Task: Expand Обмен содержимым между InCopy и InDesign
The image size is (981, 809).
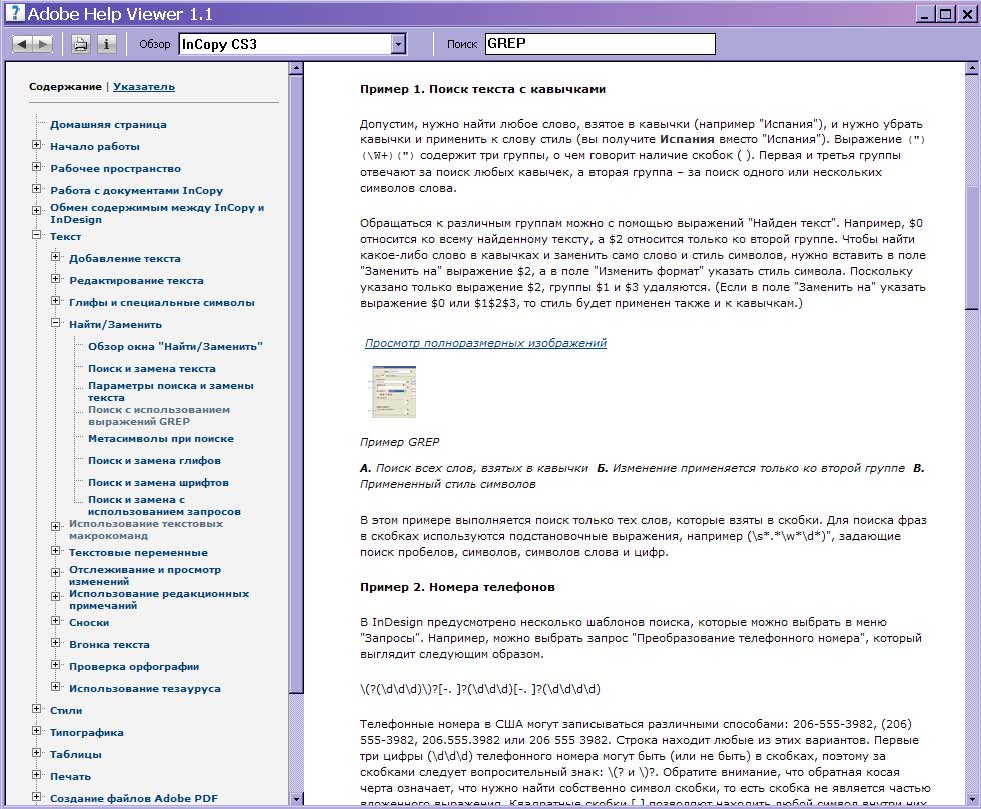Action: coord(36,211)
